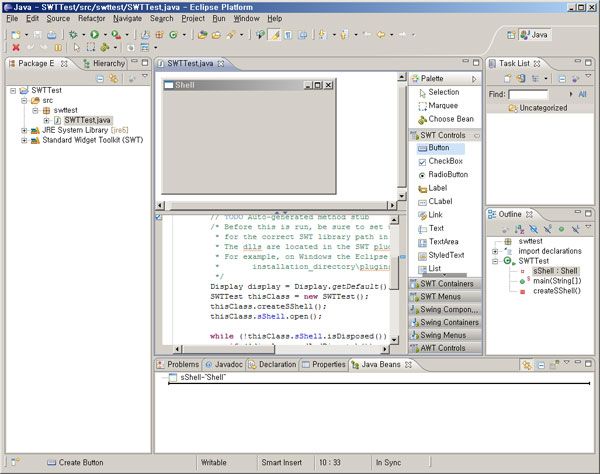Open the Navigate menu
Screen dimensions: 600x474
[127, 18]
